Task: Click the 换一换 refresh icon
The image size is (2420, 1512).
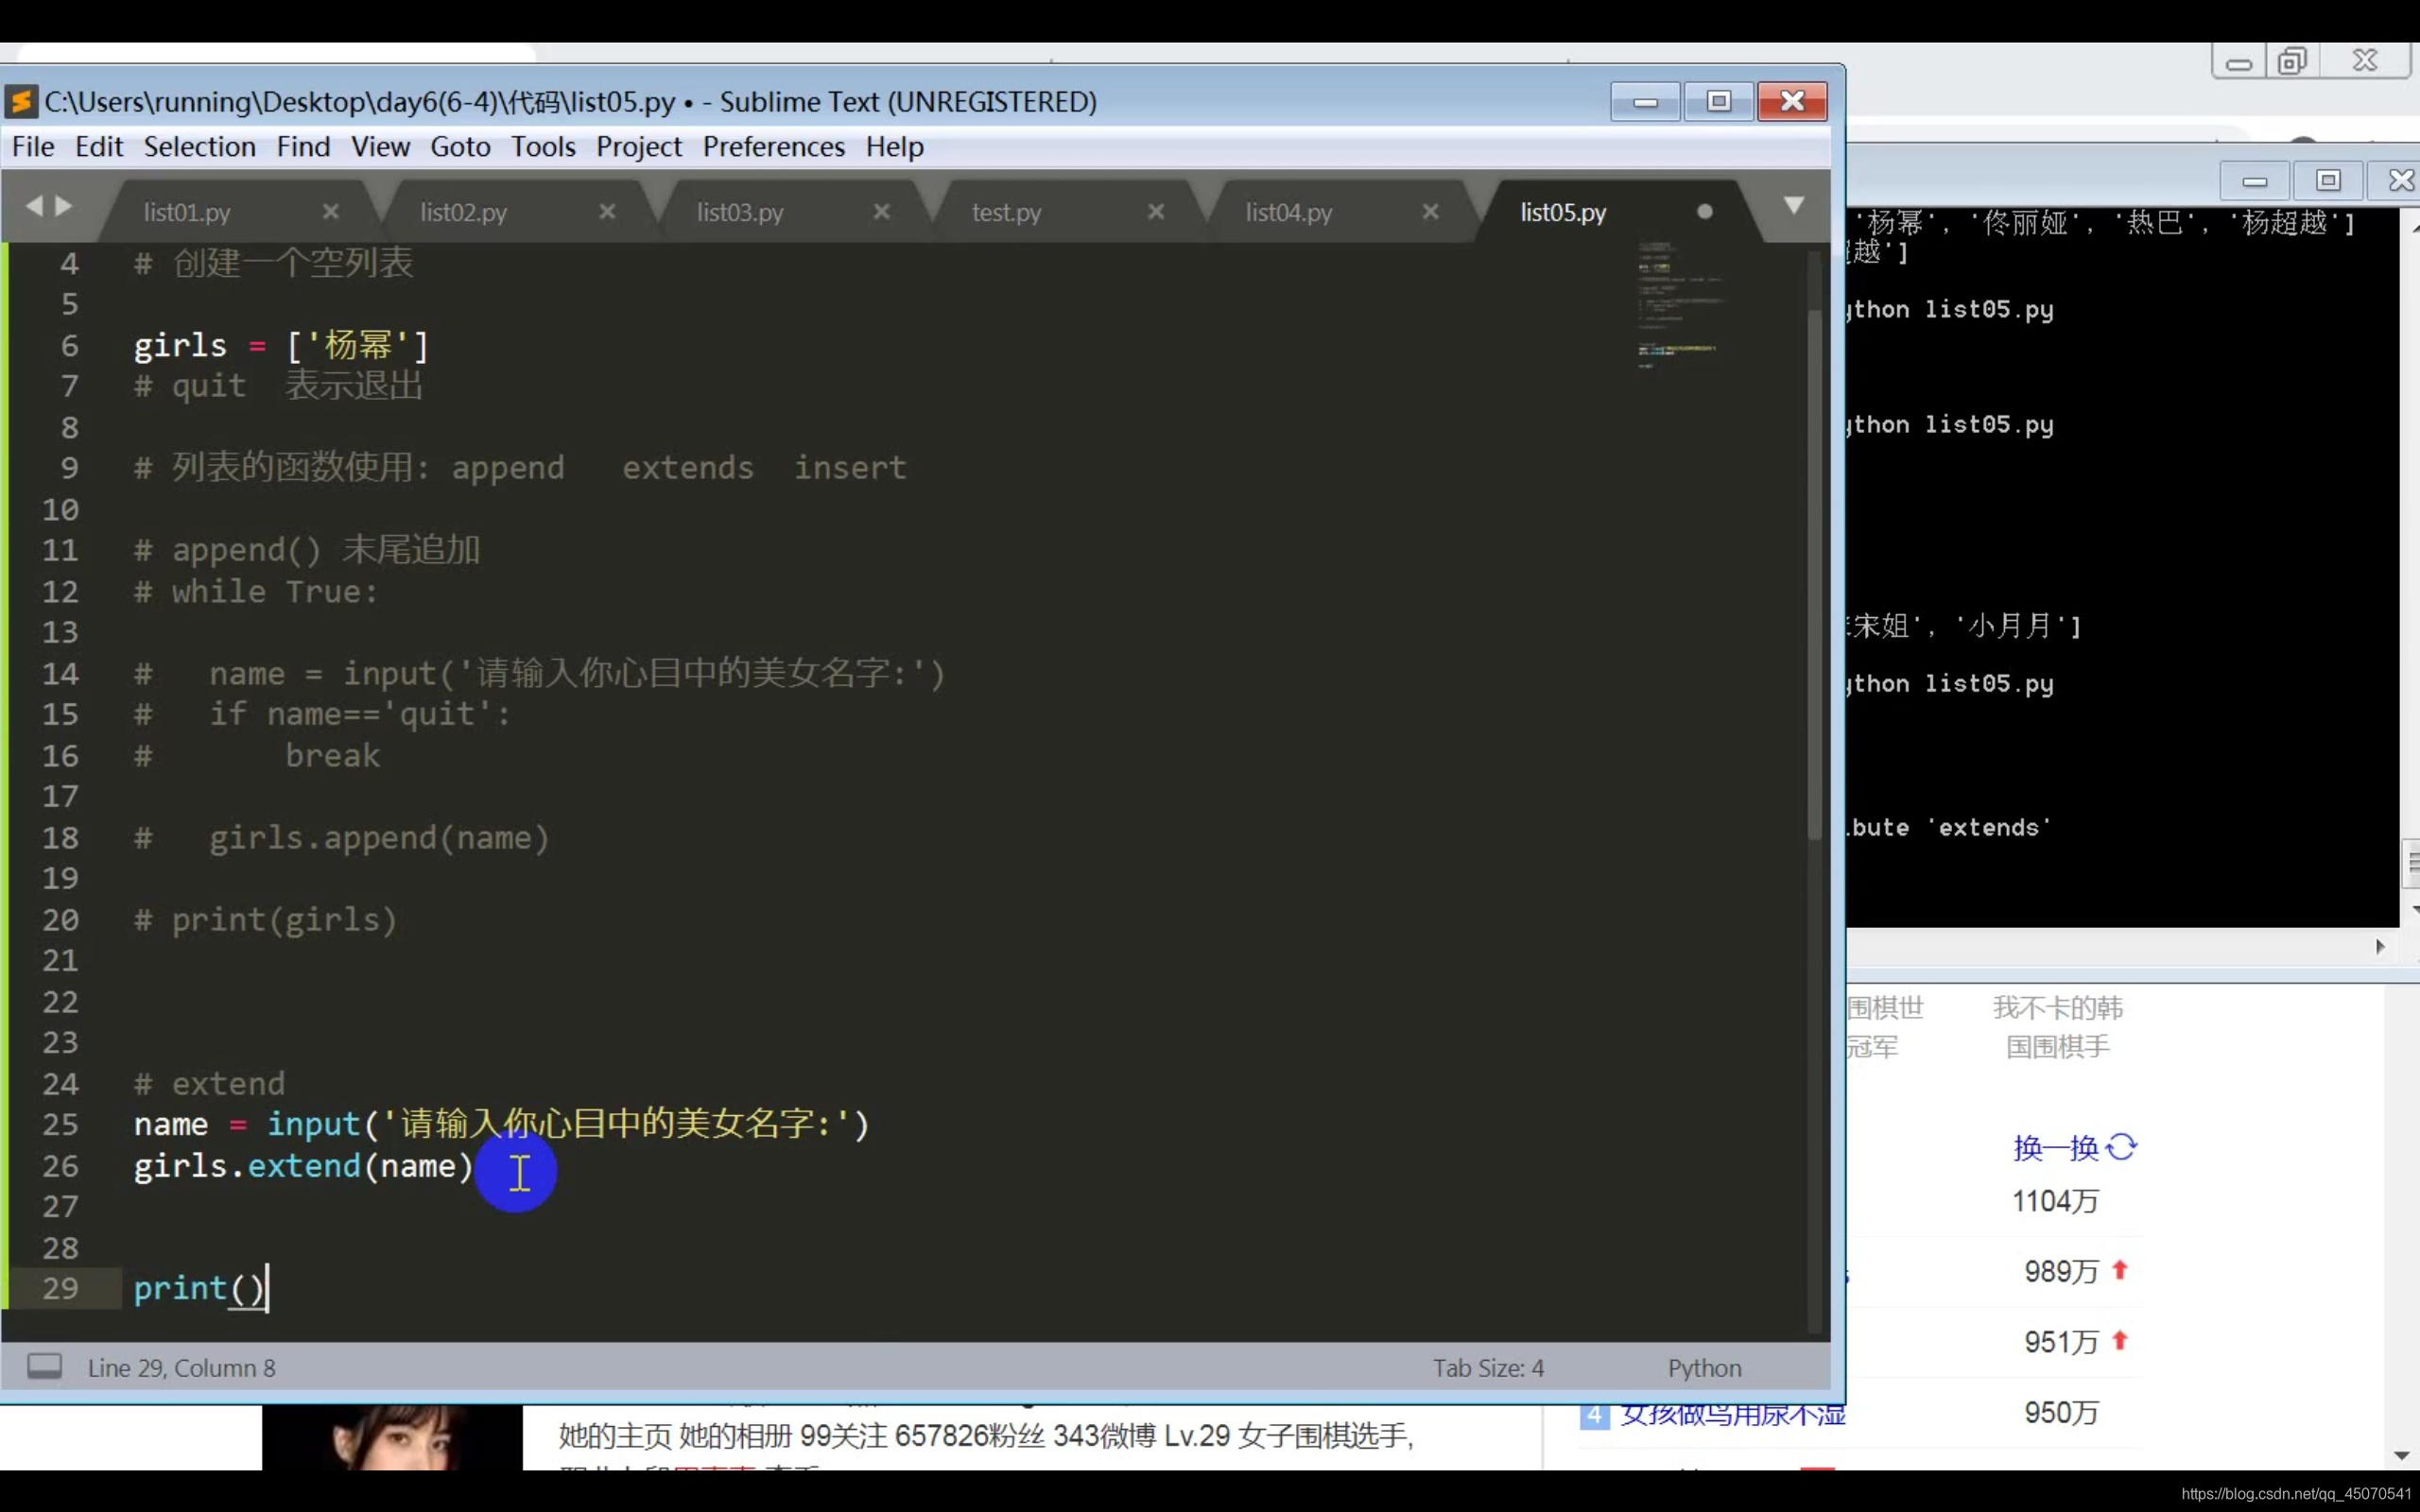Action: [2121, 1147]
